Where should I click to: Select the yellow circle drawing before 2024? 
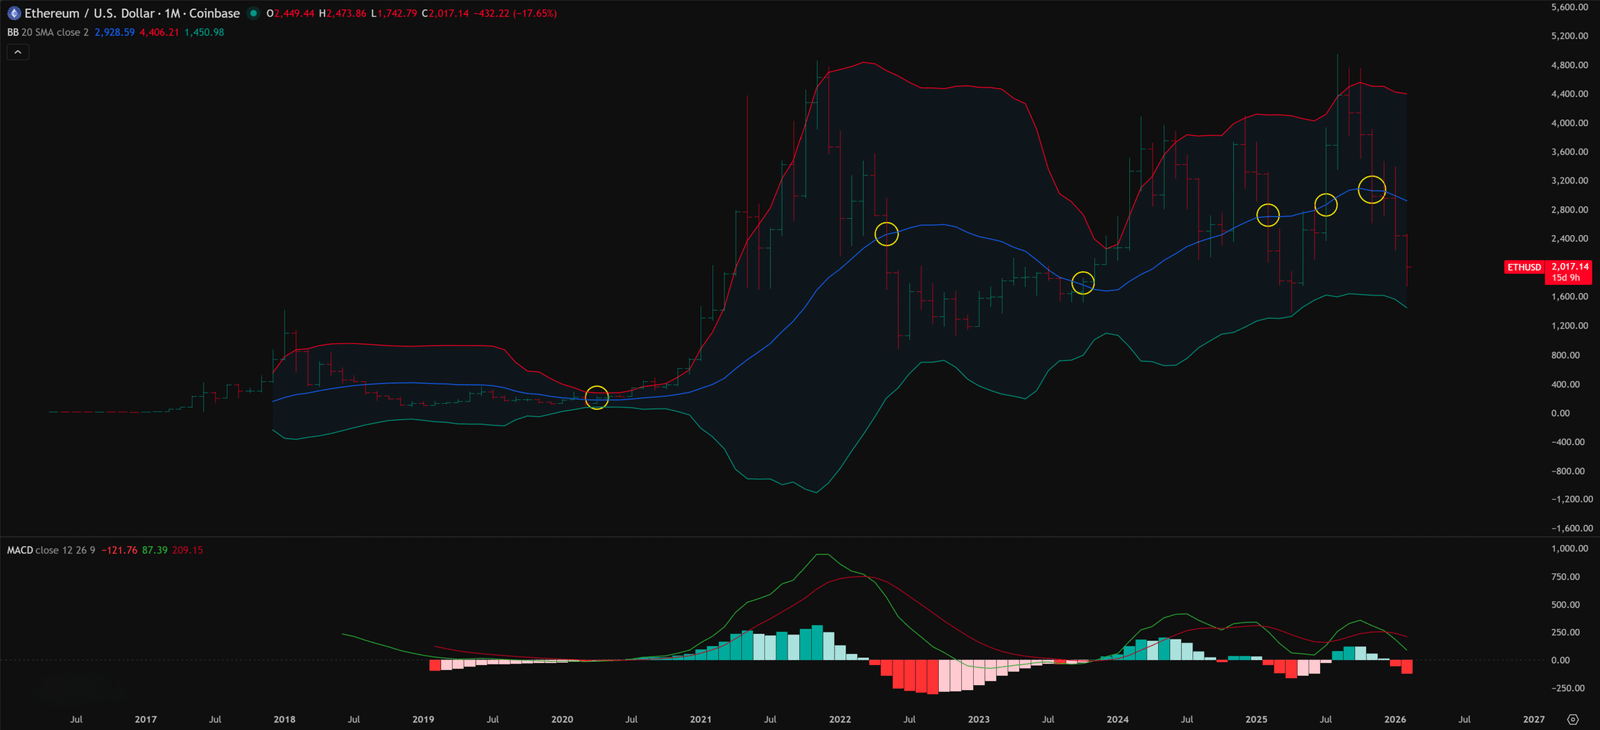[x=1083, y=283]
